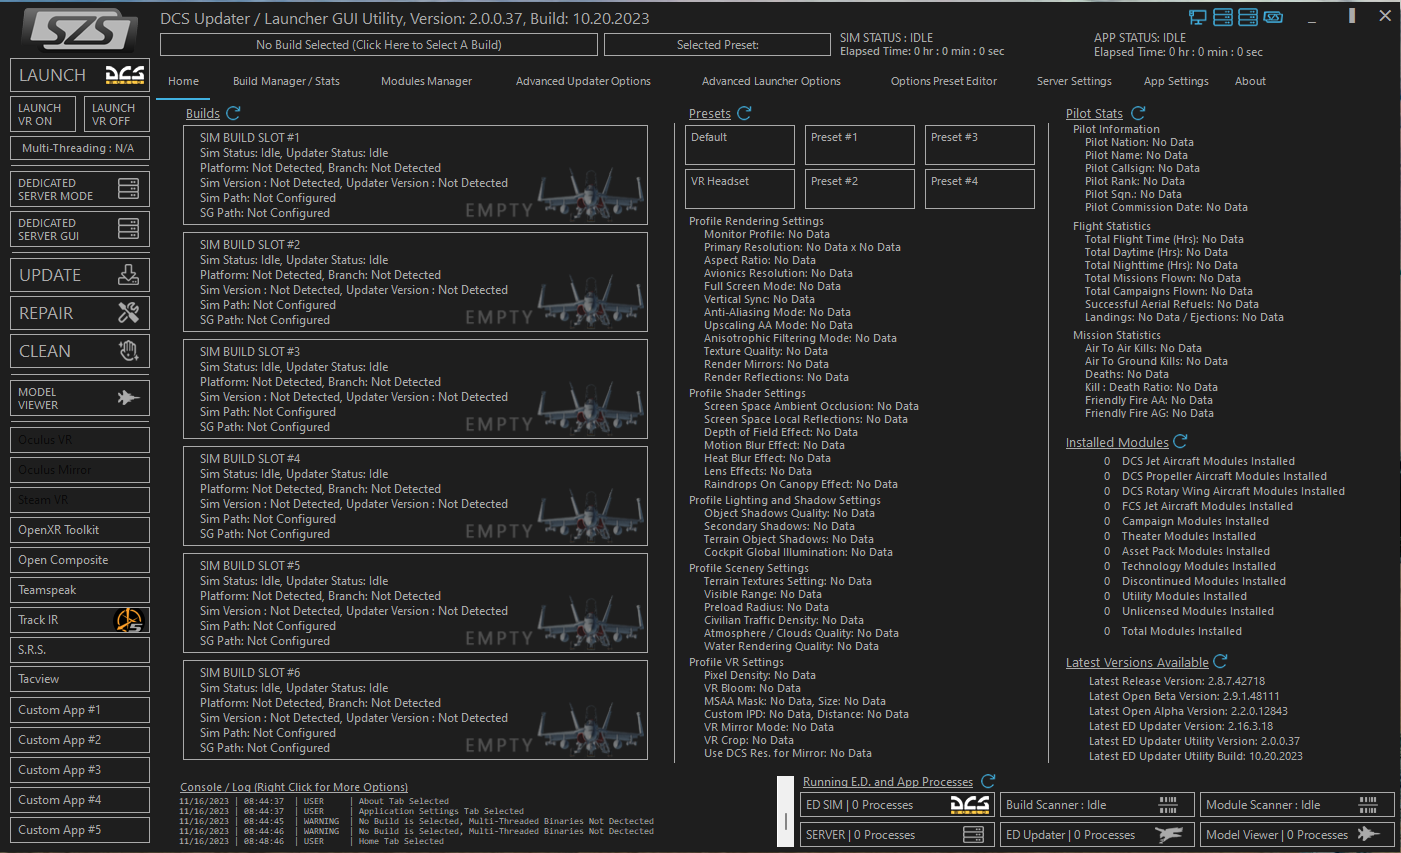Click the Build Scanner status icon

click(x=1168, y=805)
